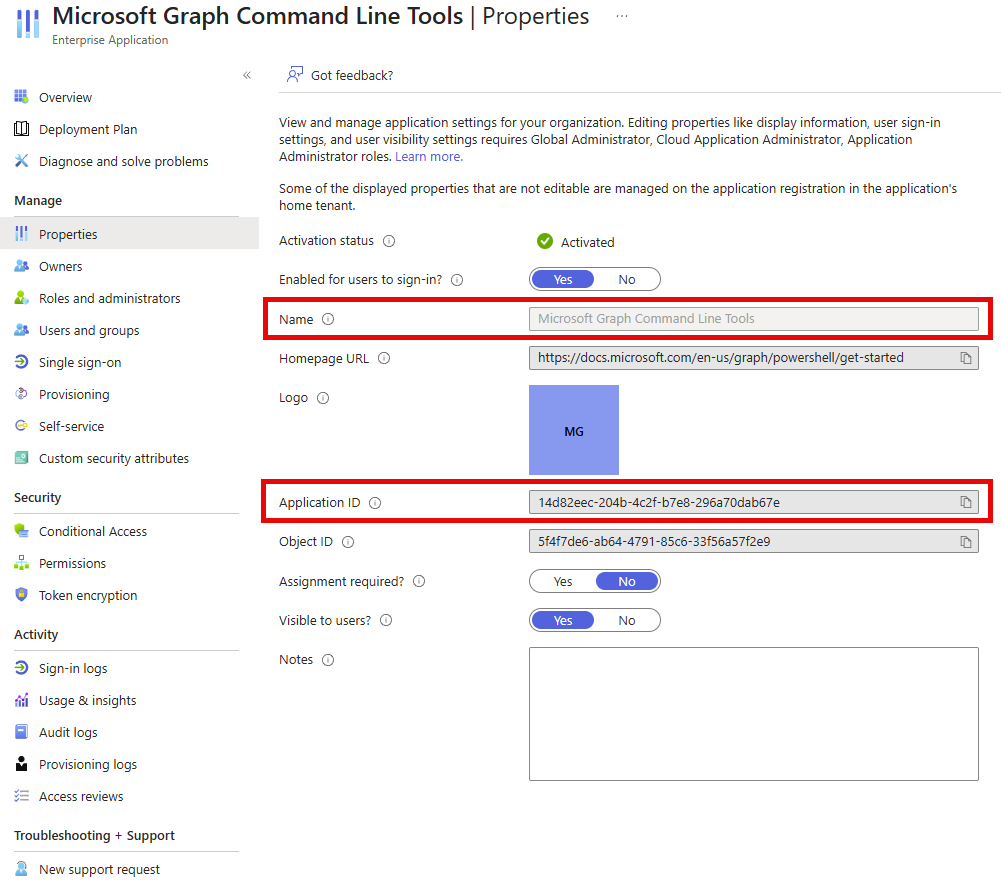Copy the Object ID to clipboard
1001x890 pixels.
coord(965,542)
